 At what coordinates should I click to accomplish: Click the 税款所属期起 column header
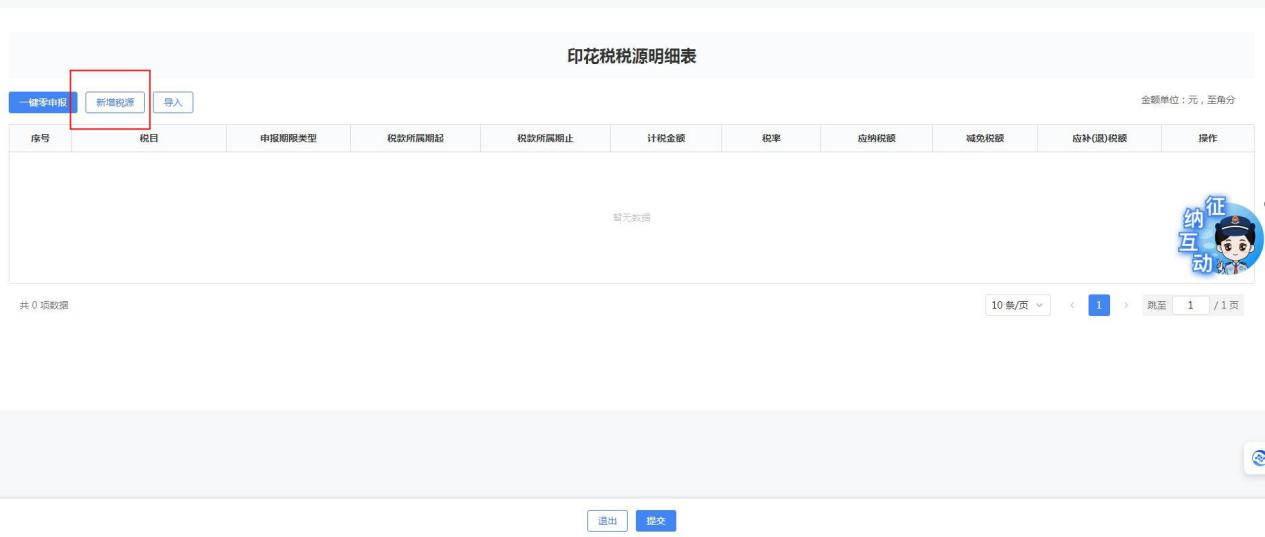coord(415,139)
